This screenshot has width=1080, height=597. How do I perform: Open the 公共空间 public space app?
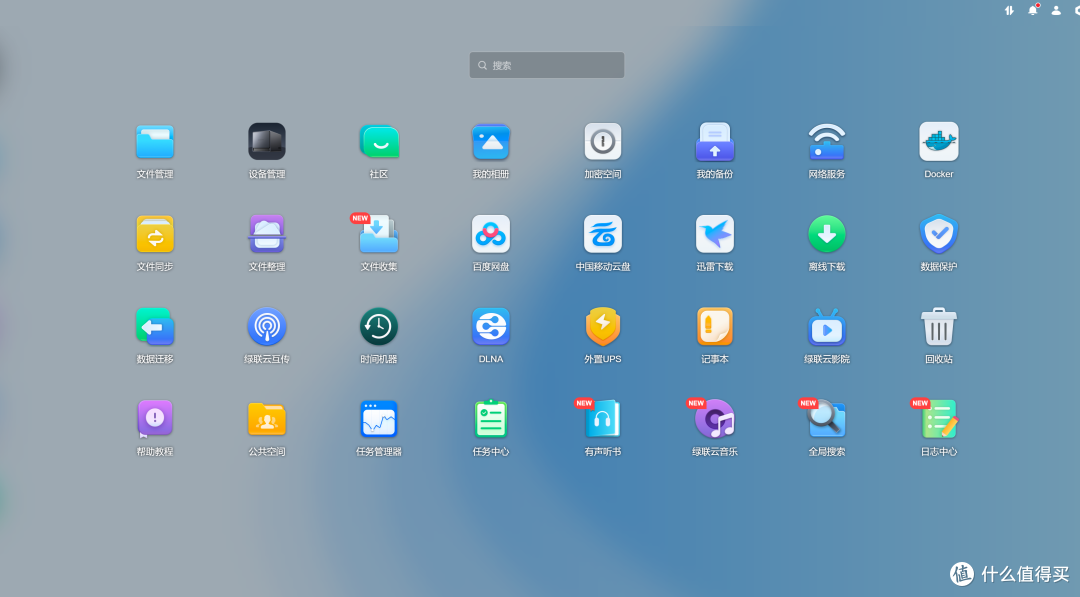tap(267, 419)
